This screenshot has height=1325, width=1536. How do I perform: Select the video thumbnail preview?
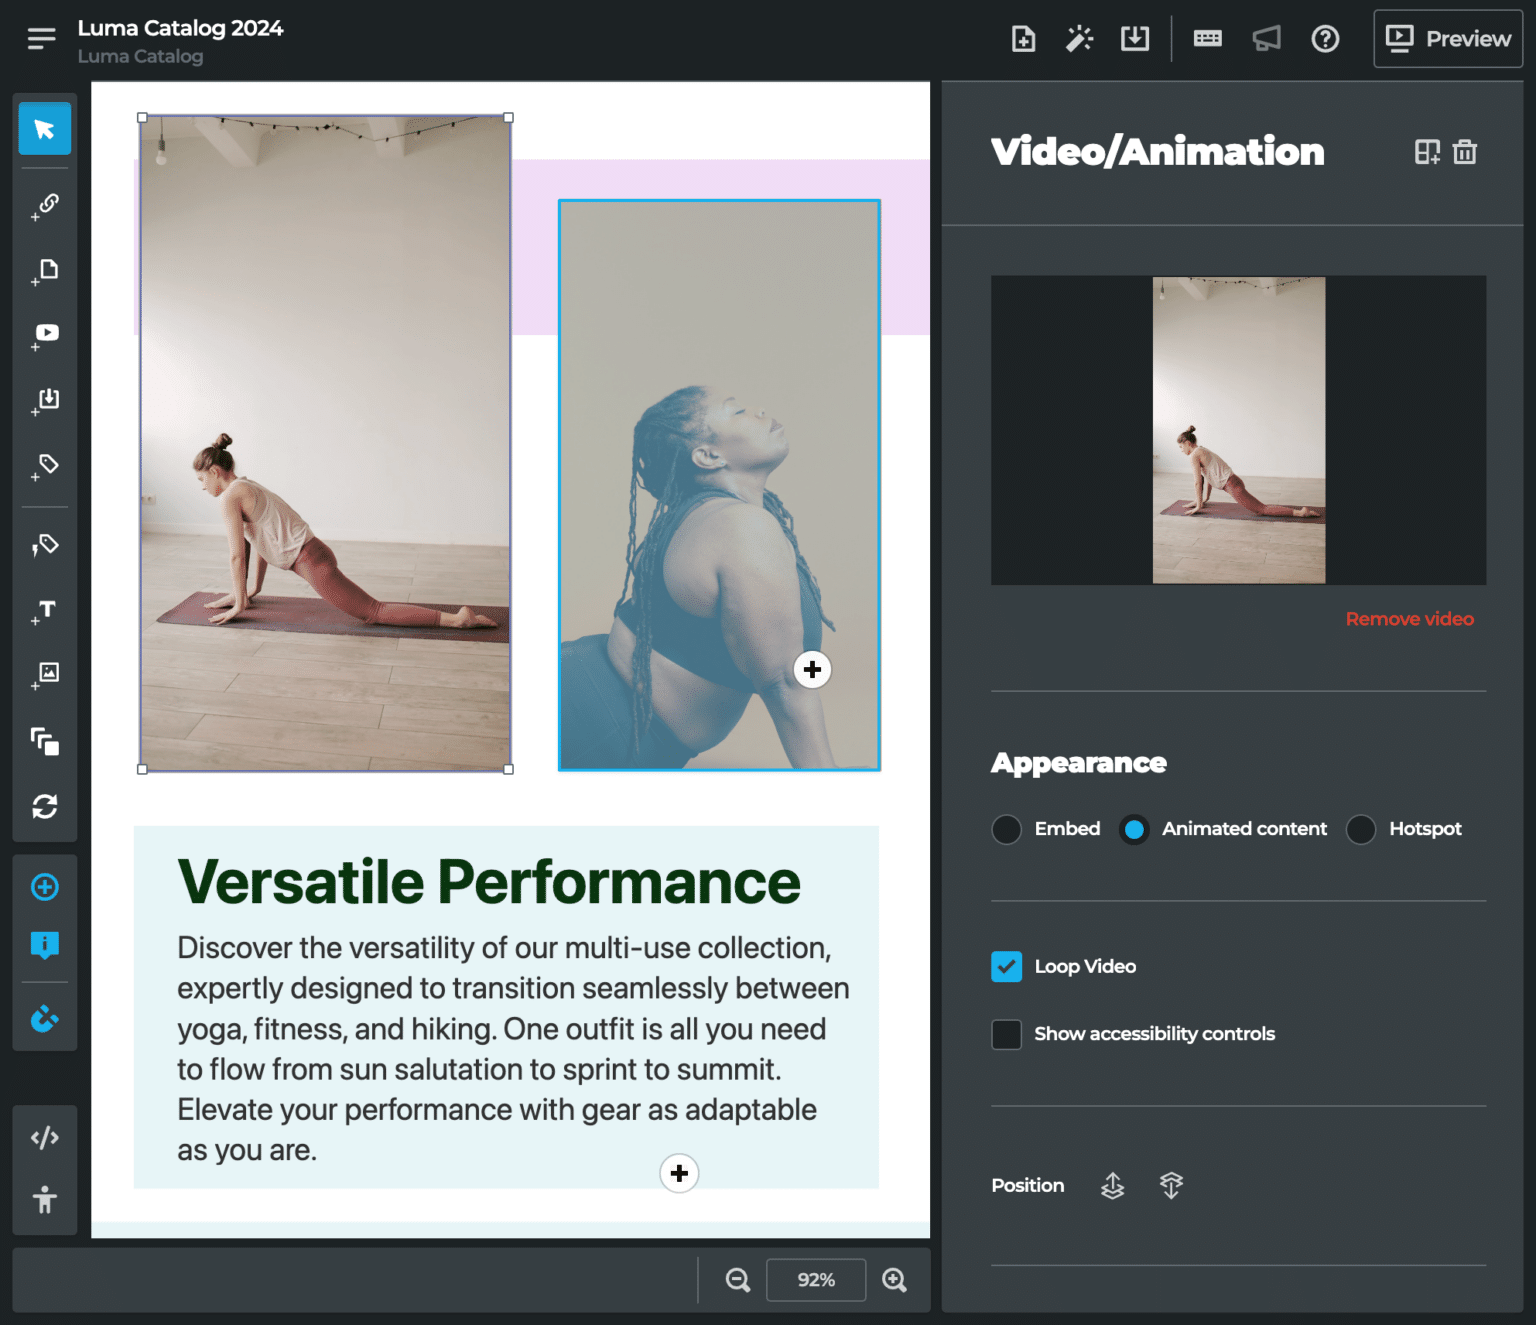pos(1238,429)
